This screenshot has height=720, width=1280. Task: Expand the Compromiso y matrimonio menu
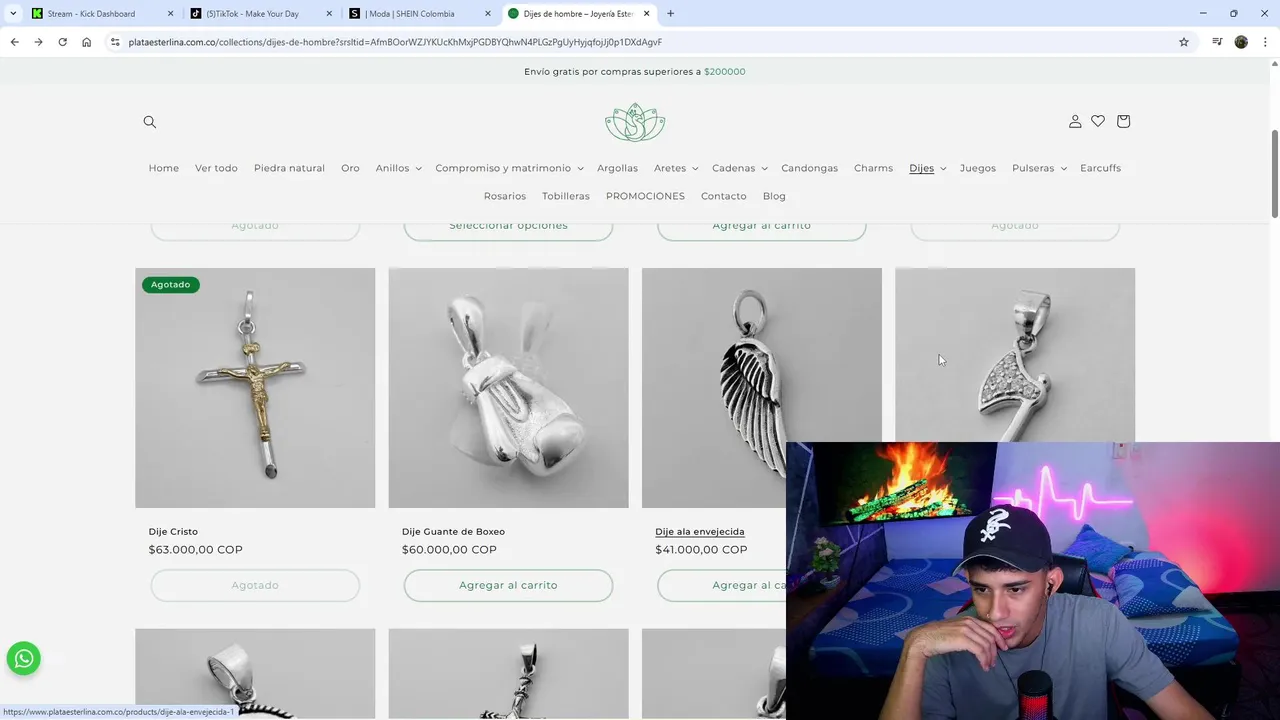[x=509, y=168]
